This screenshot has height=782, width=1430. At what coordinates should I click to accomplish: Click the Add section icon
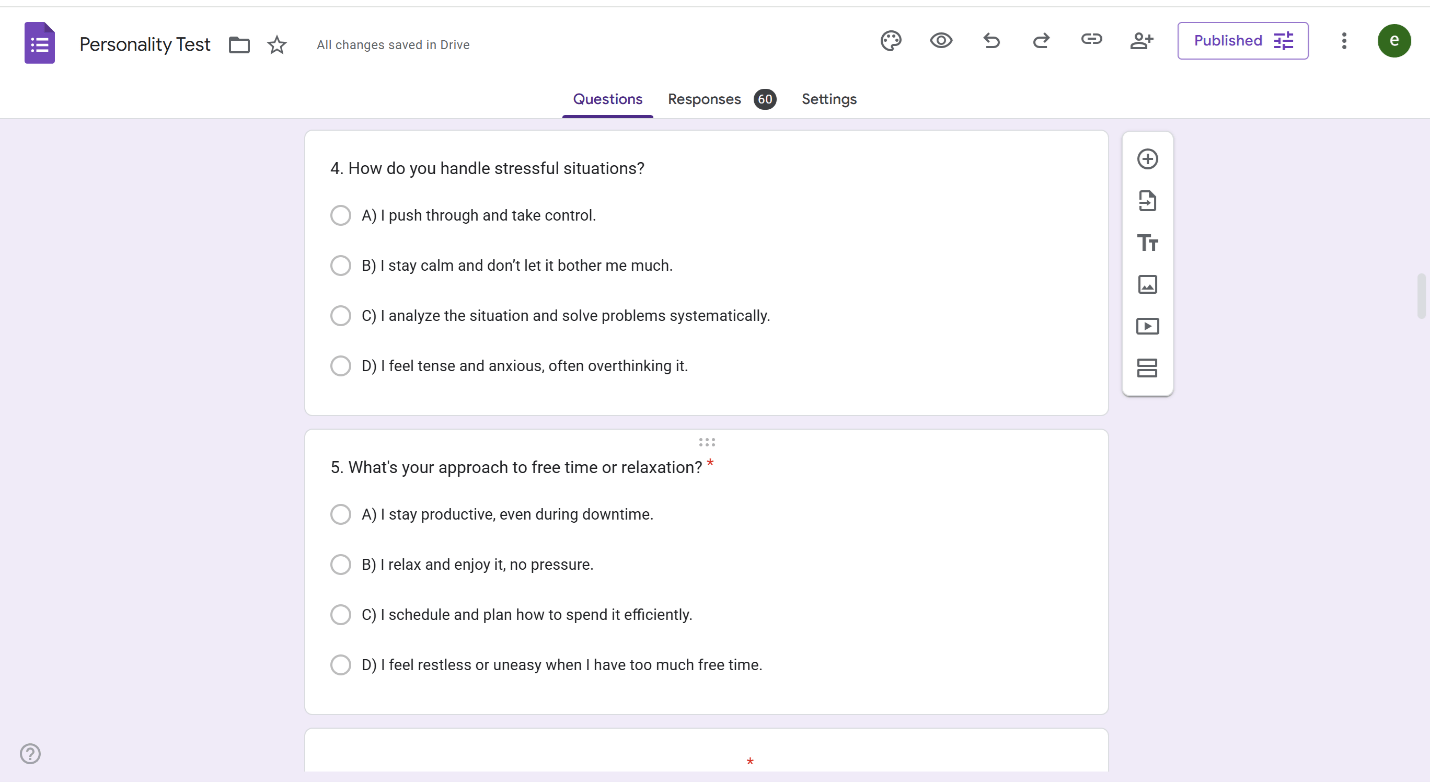tap(1147, 368)
